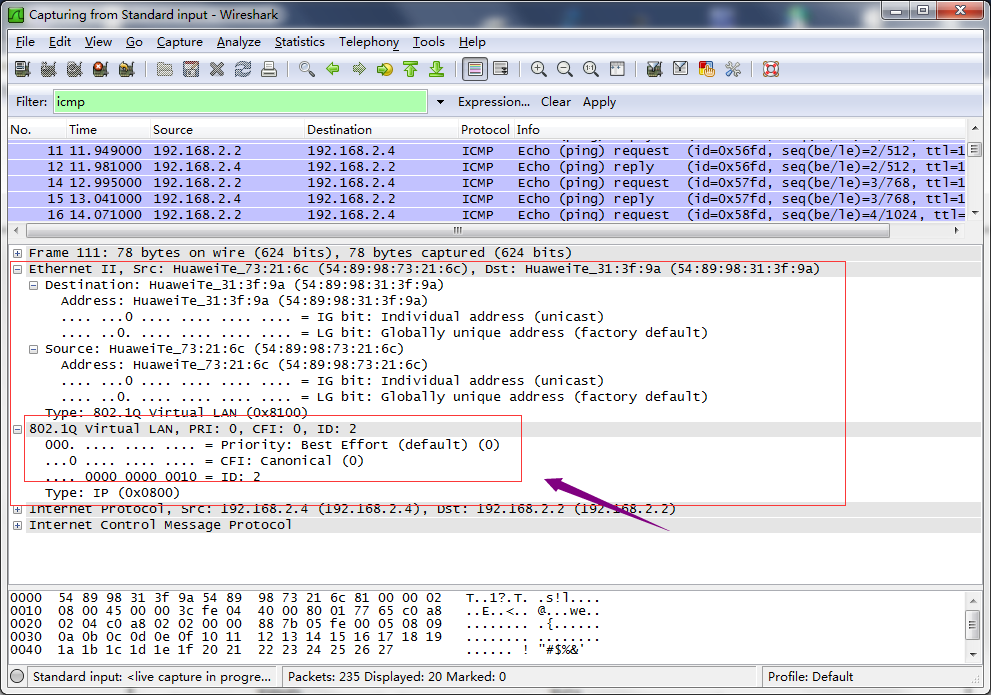Open the Analyze menu
Viewport: 991px width, 695px height.
point(238,42)
